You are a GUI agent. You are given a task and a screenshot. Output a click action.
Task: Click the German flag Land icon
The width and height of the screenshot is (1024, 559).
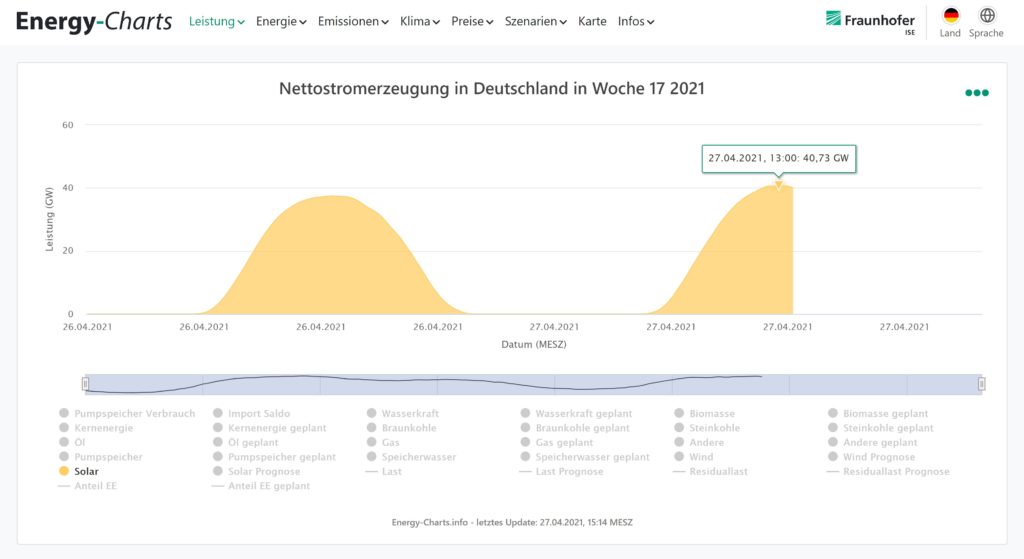950,16
